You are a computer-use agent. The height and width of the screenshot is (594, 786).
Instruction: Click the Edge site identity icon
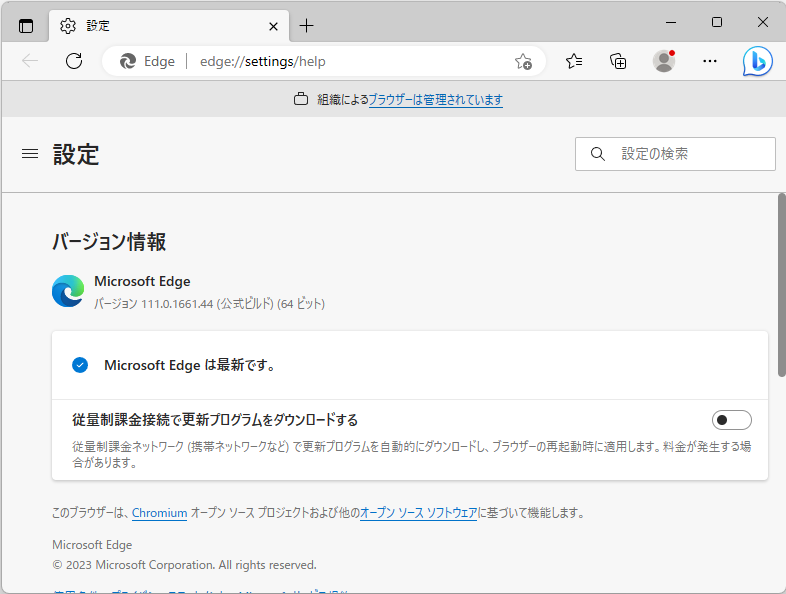point(128,61)
